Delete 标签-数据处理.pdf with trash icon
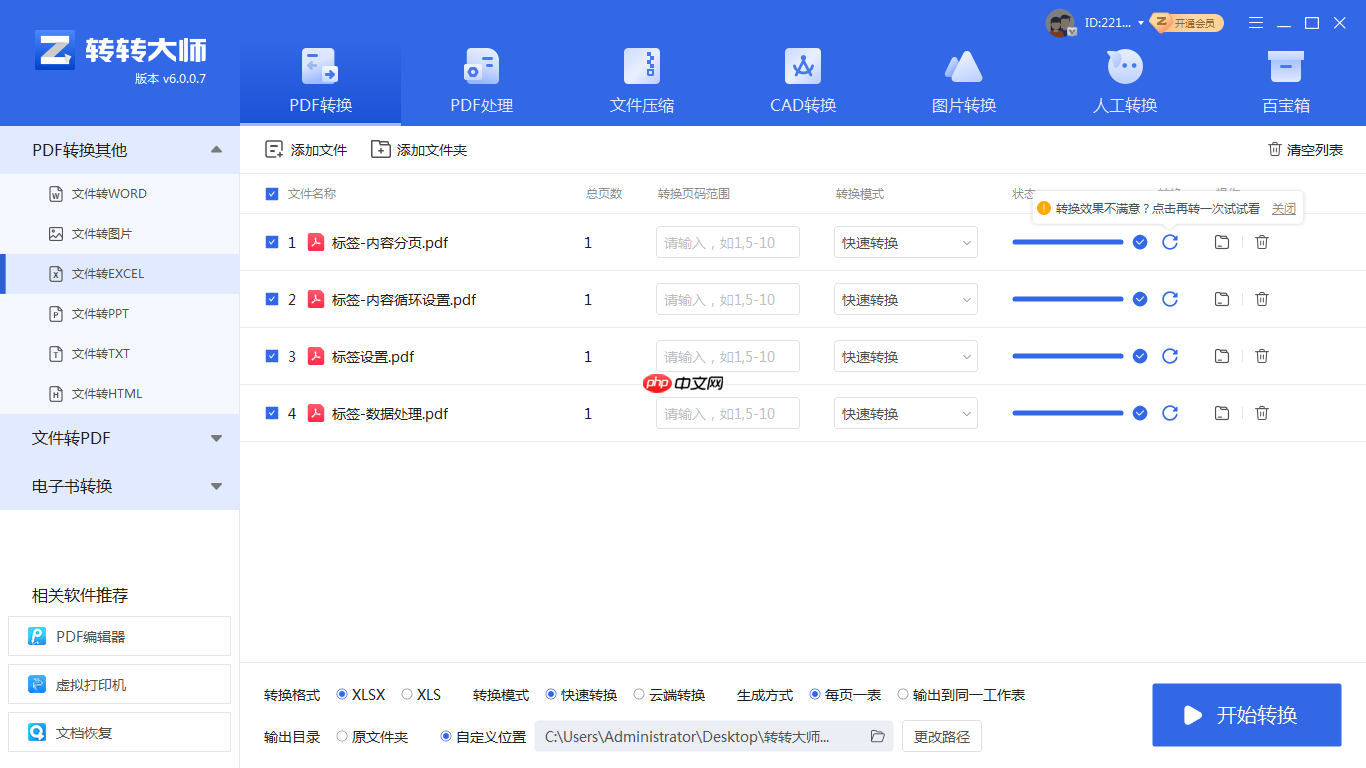 [x=1262, y=413]
